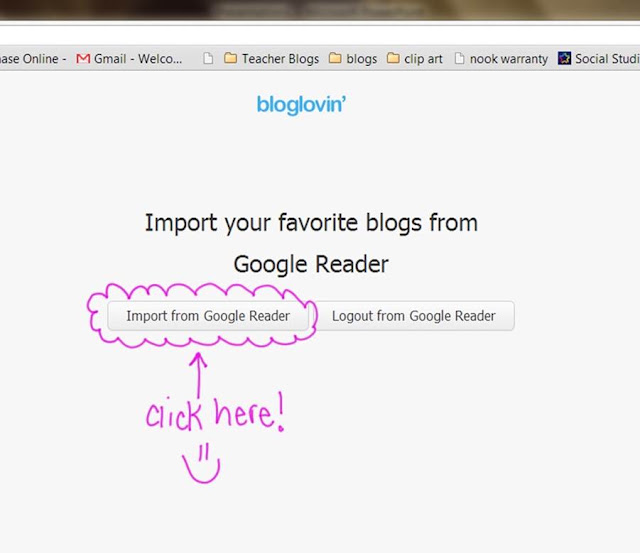Click Import from Google Reader button
The image size is (640, 553).
point(208,315)
